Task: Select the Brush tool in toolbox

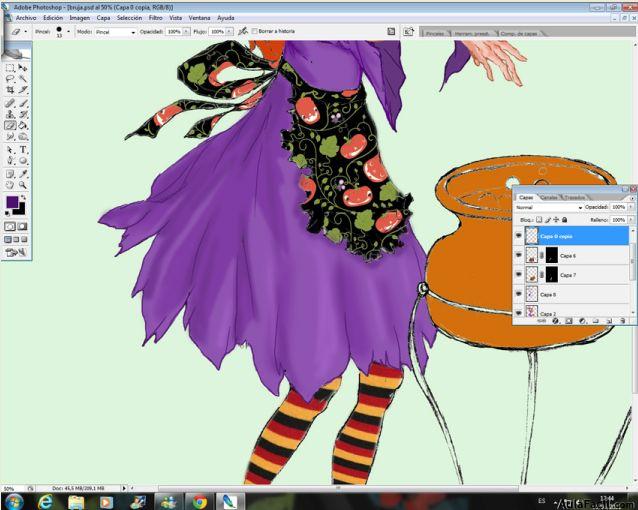Action: click(x=23, y=103)
